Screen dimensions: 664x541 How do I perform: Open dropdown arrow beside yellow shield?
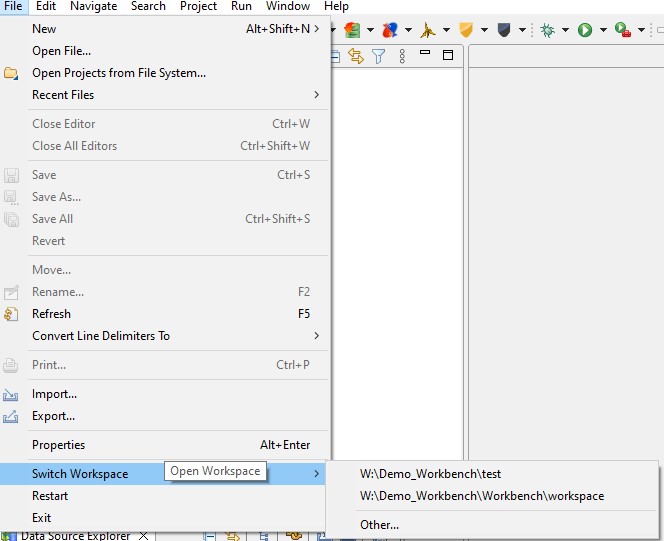[484, 30]
